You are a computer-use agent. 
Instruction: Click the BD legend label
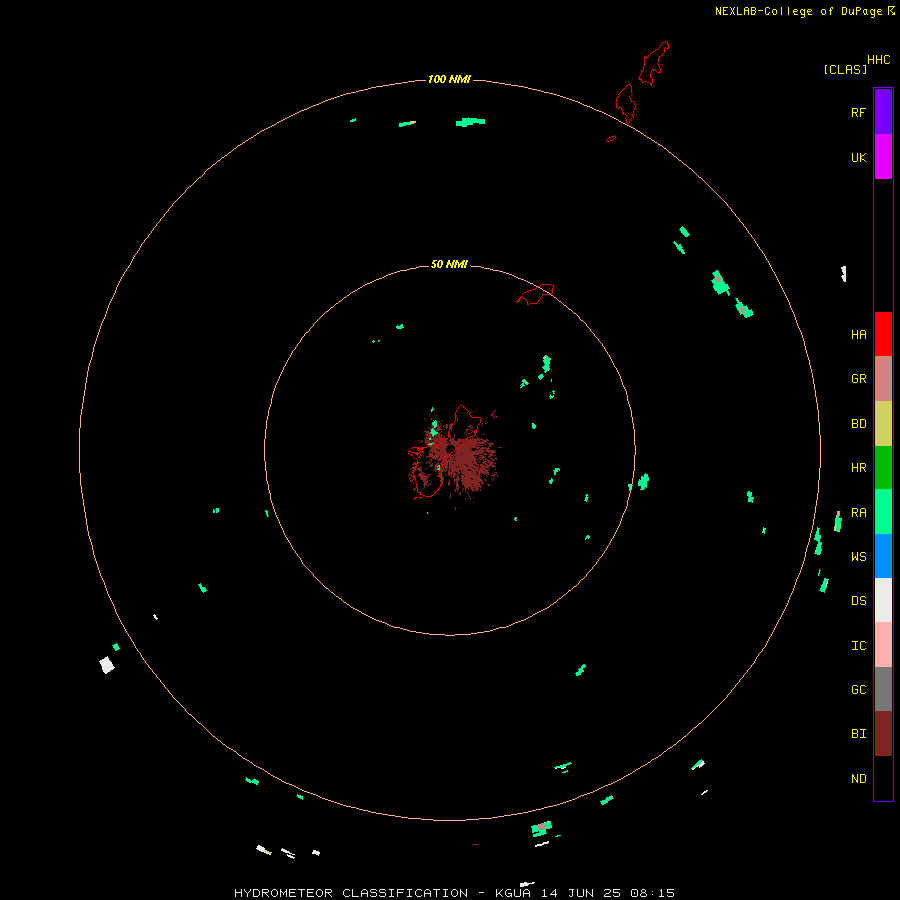[858, 424]
